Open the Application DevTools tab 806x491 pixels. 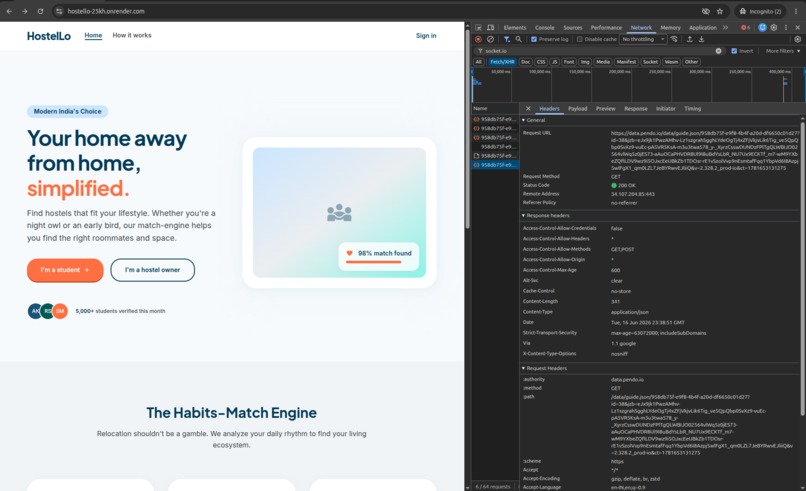[703, 28]
